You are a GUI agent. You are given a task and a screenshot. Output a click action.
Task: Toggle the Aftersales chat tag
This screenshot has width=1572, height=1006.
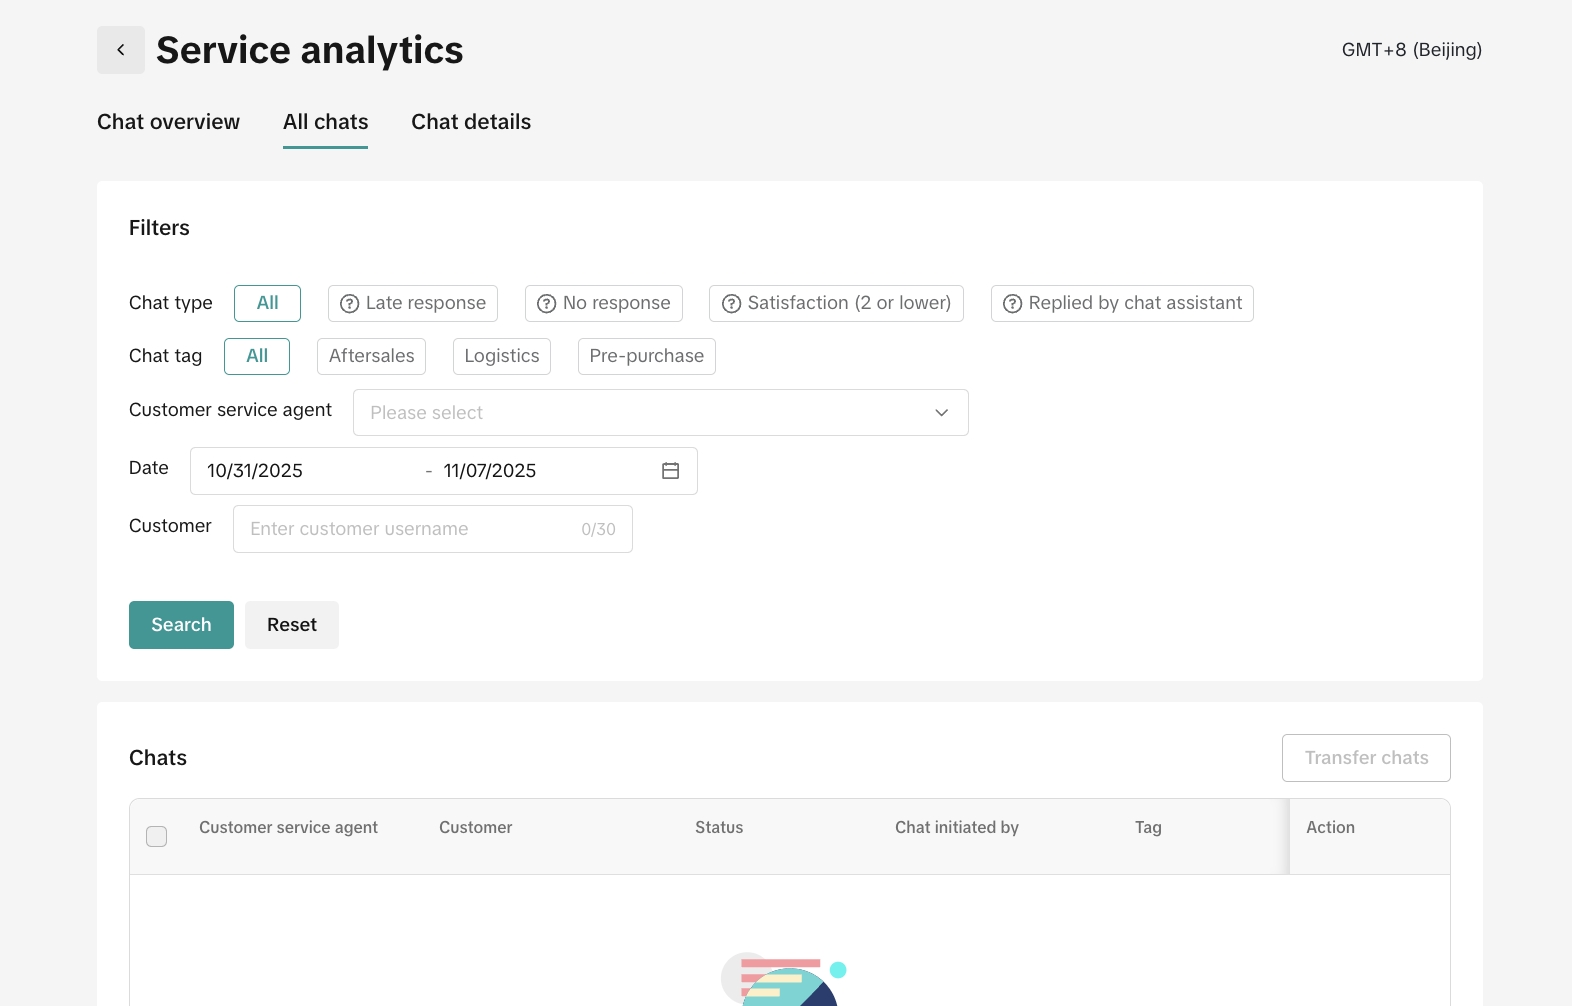click(x=371, y=356)
